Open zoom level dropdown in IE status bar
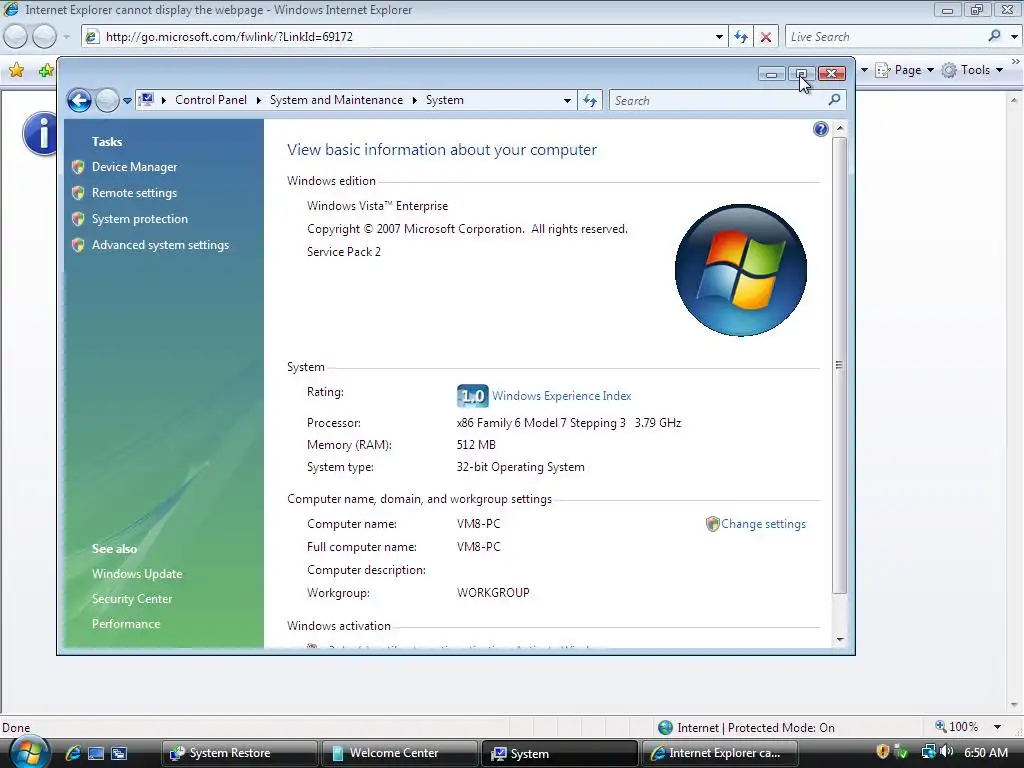Screen dimensions: 1024x768 tap(997, 727)
